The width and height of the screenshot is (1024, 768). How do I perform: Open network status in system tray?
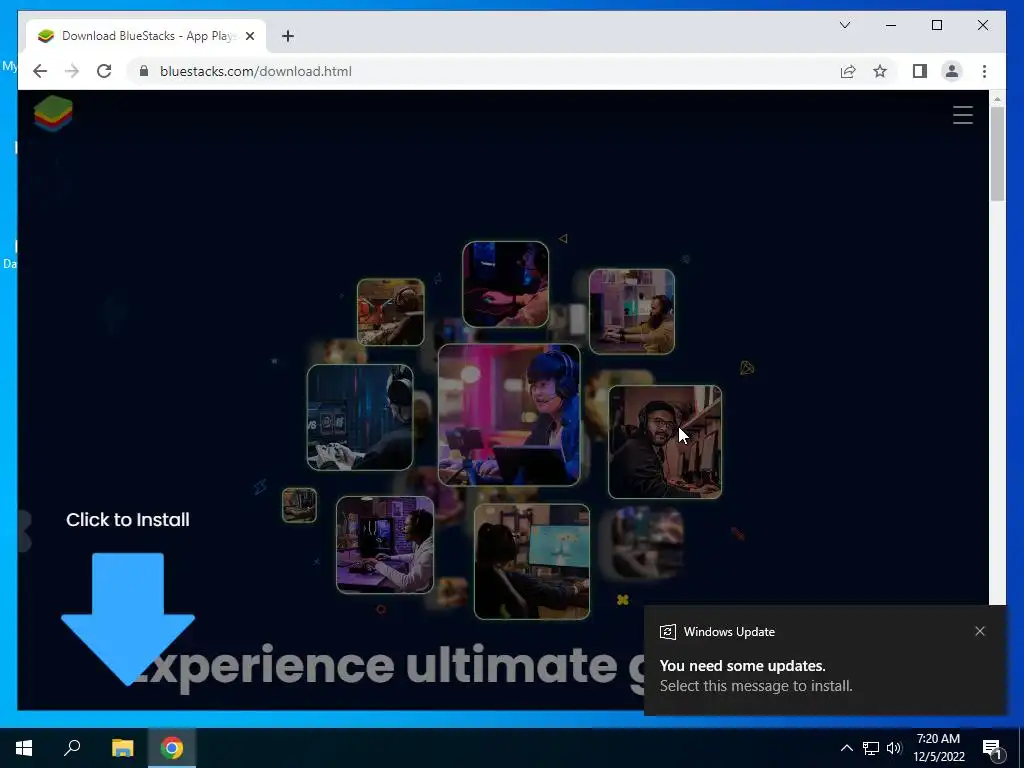[x=871, y=748]
